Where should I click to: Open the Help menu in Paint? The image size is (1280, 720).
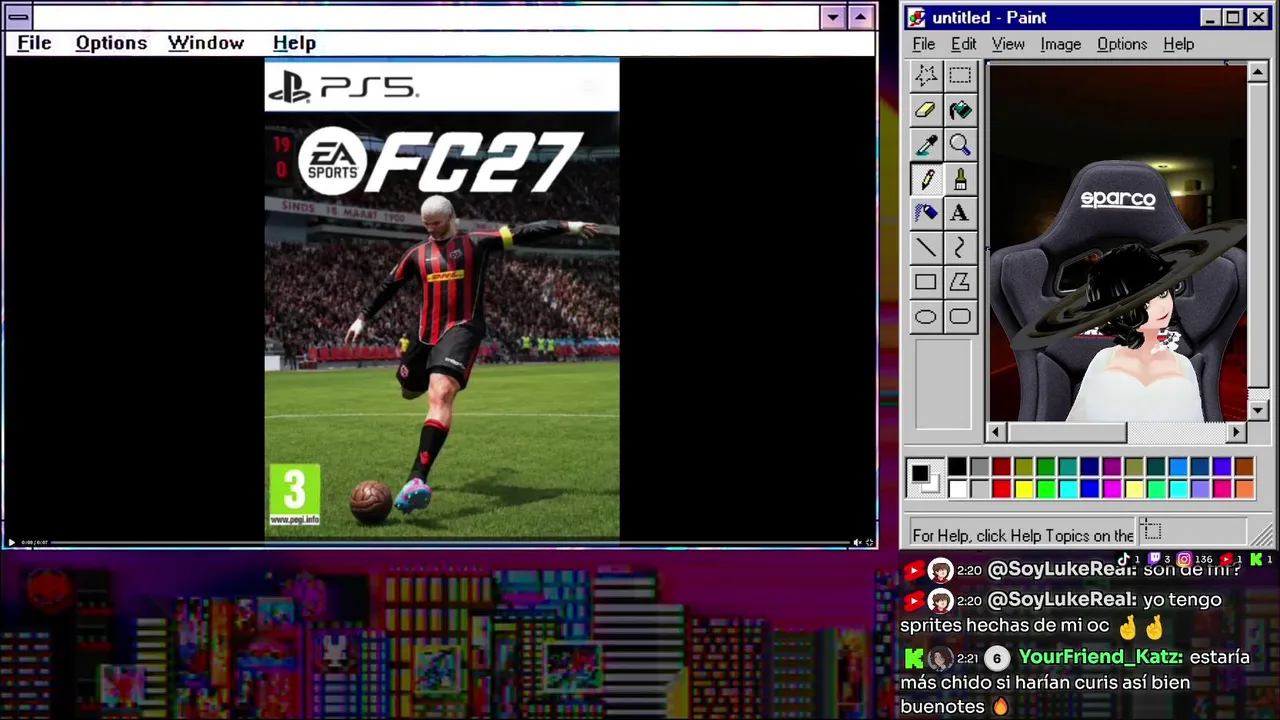[x=1179, y=44]
